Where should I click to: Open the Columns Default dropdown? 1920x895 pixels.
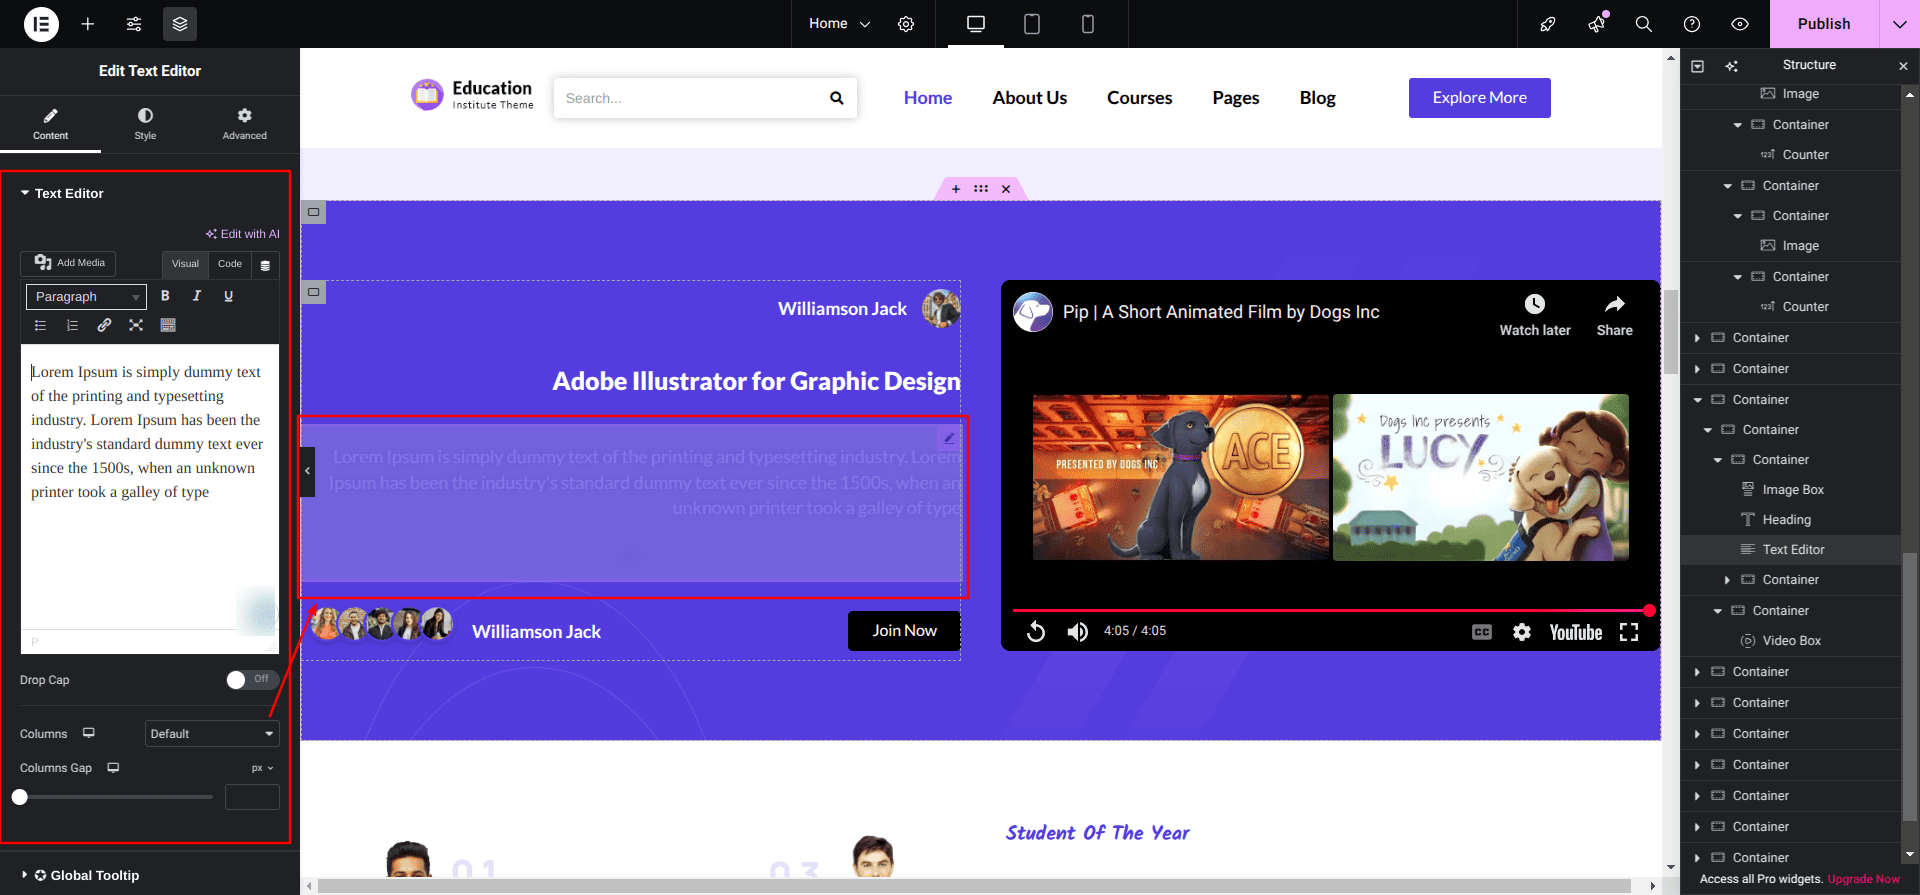pos(212,734)
